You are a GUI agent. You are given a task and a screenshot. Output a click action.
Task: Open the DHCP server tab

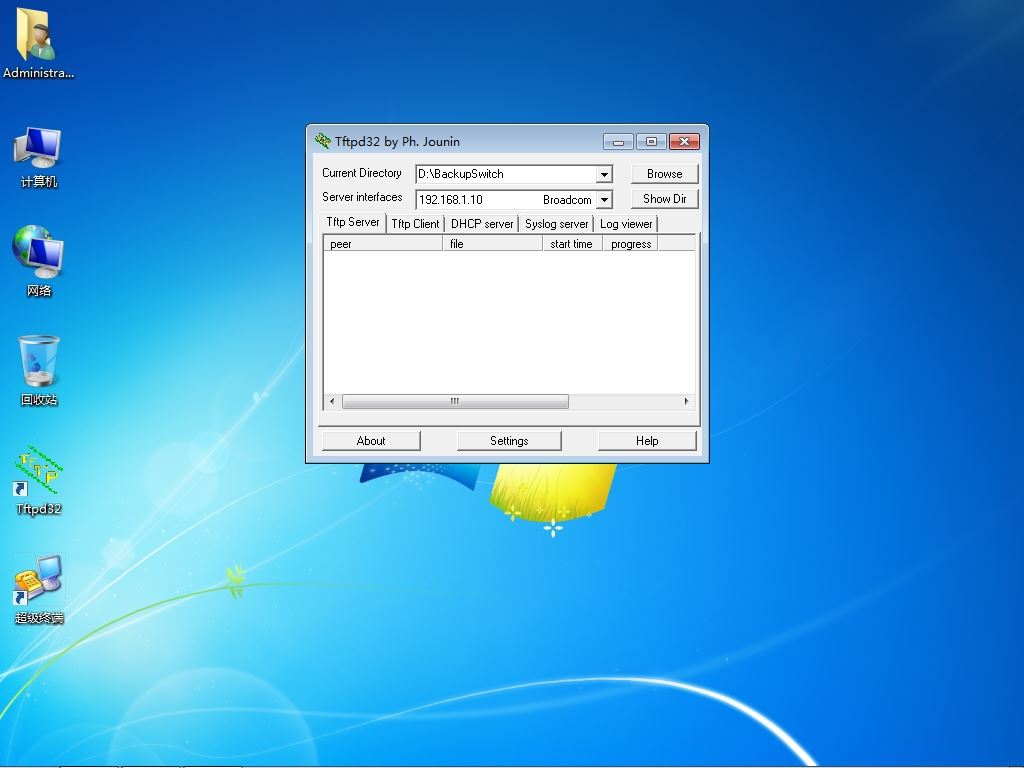tap(482, 224)
